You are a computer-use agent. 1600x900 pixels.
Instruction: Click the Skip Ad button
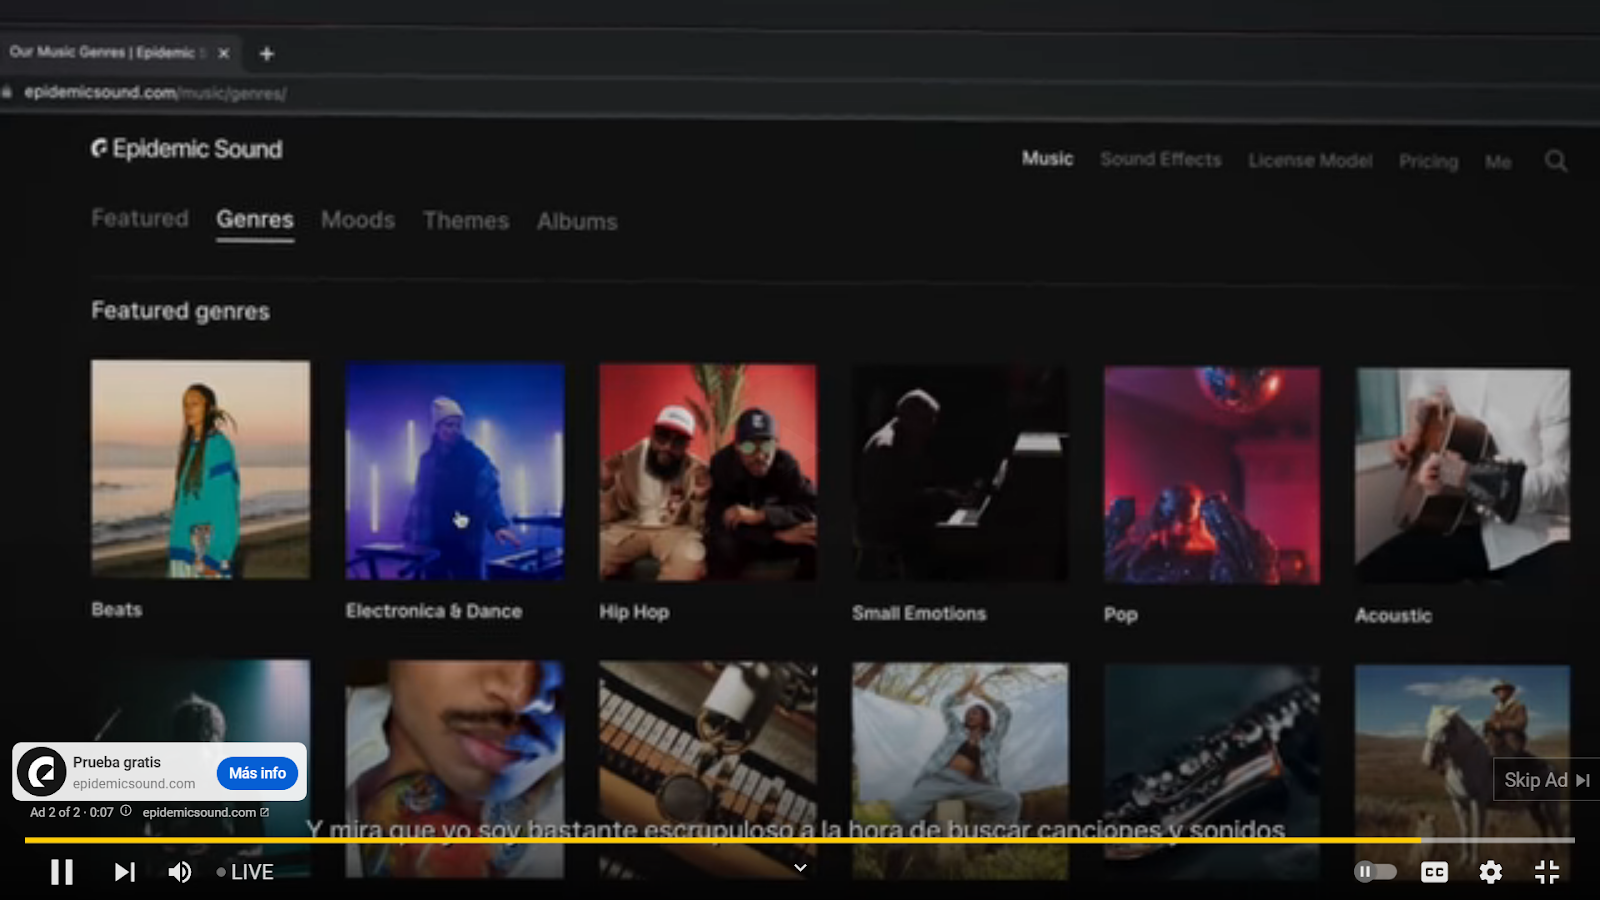1546,780
